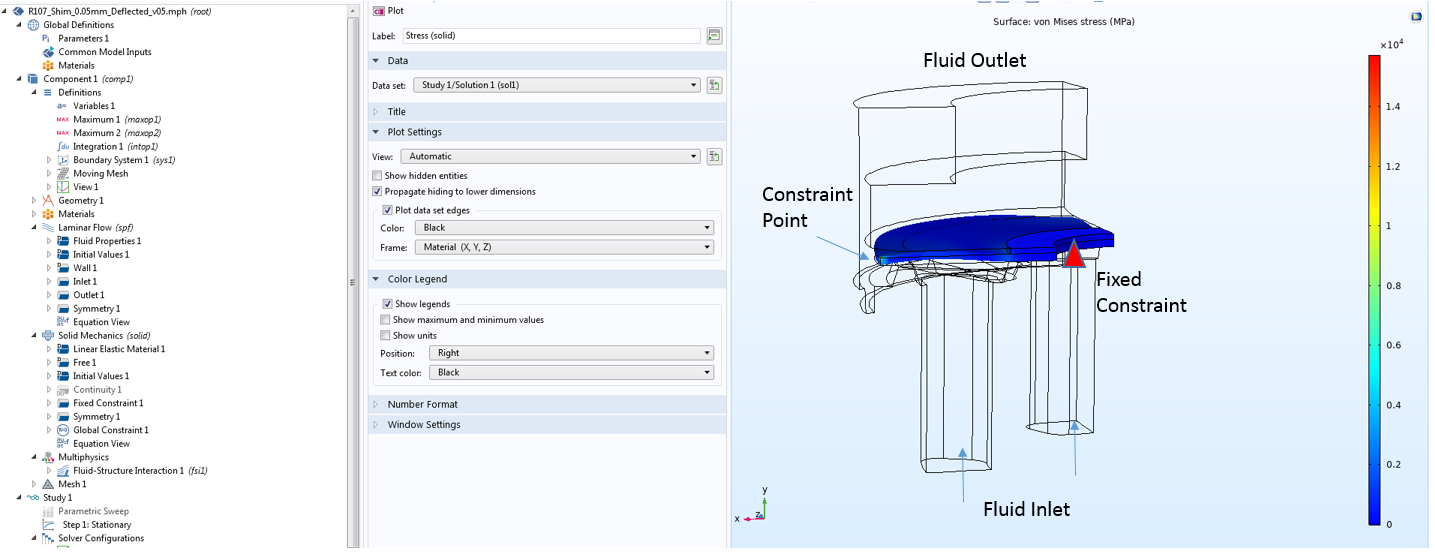Click the Plot icon at top of settings
The width and height of the screenshot is (1435, 558).
click(378, 10)
